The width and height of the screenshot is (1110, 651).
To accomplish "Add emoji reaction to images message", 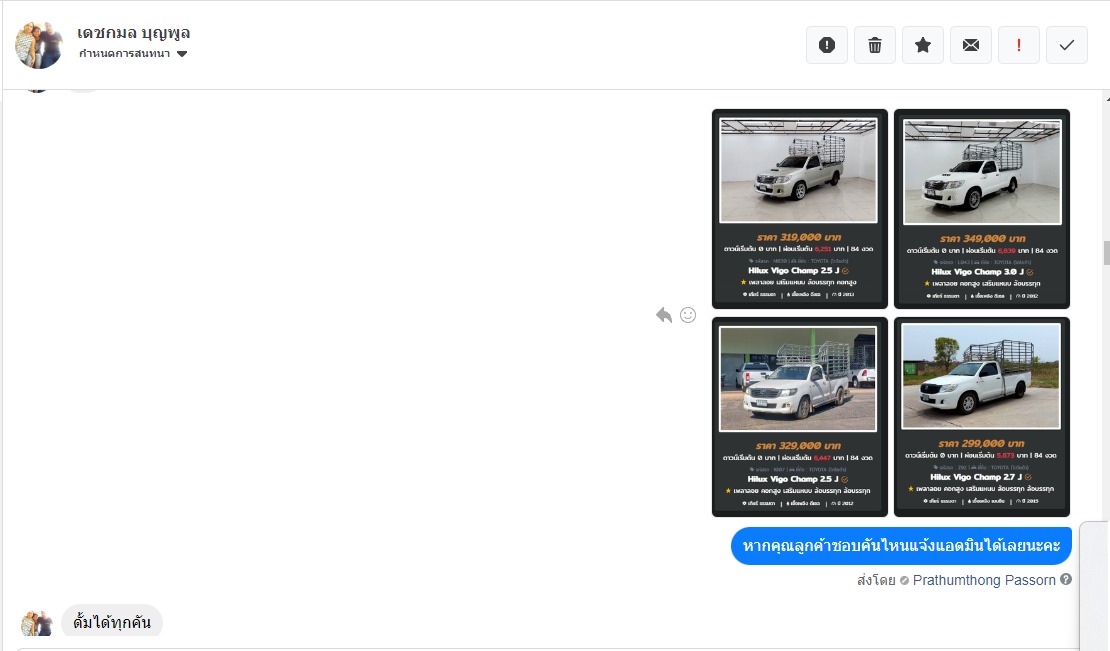I will (688, 315).
